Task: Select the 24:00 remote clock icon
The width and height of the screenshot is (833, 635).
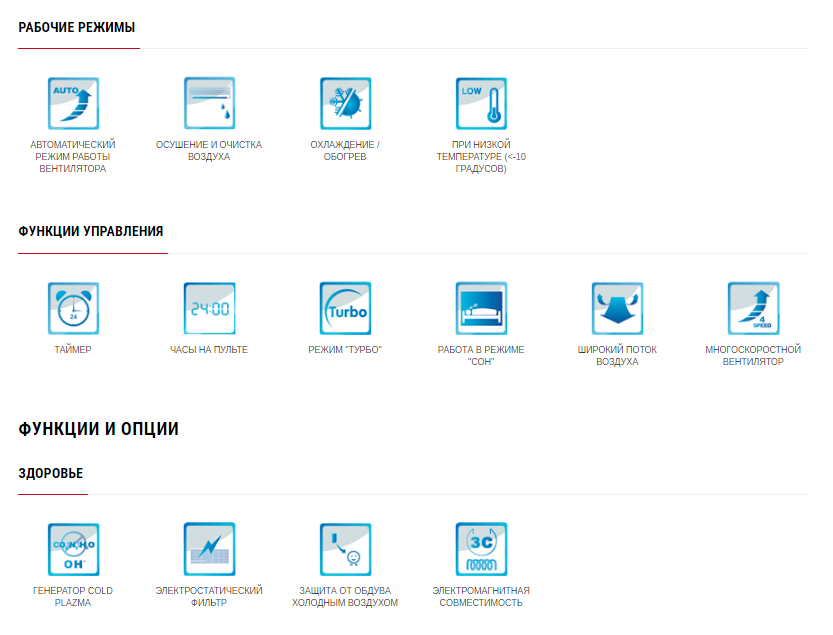Action: click(x=209, y=308)
